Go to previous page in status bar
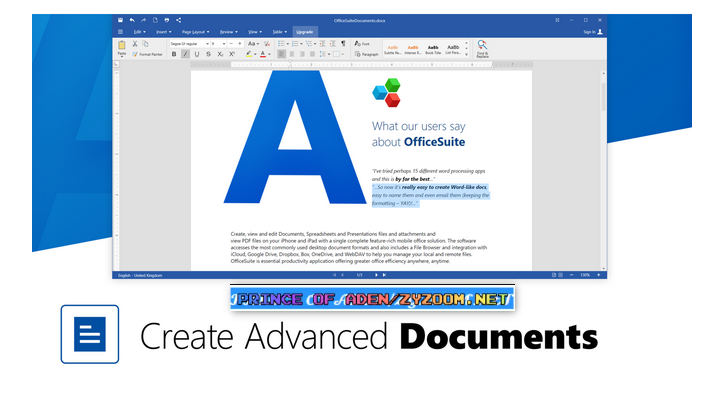This screenshot has height=394, width=709. (x=343, y=275)
